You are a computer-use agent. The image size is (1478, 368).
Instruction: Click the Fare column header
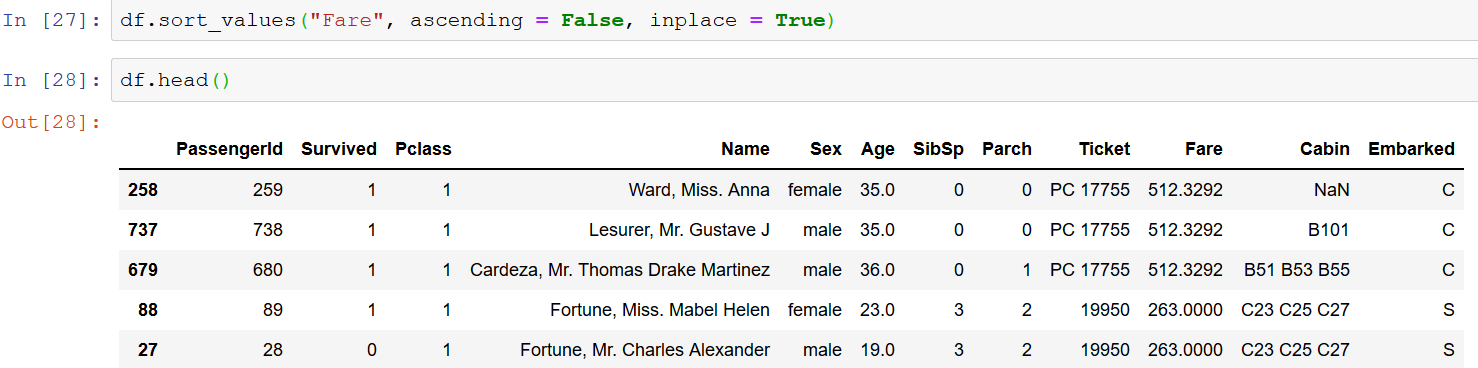[x=1204, y=149]
